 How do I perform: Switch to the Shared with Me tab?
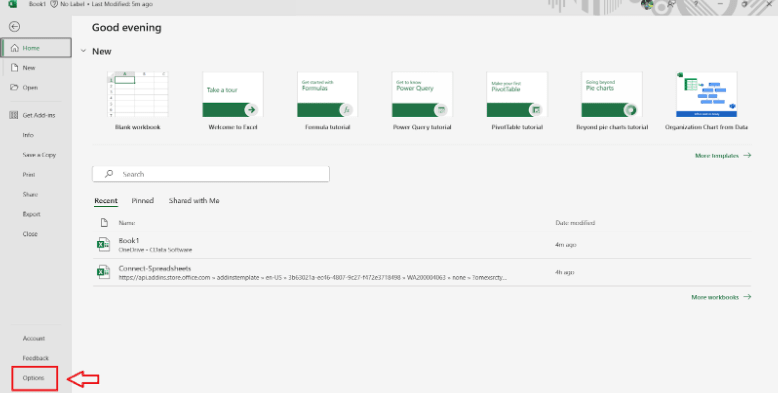[x=194, y=201]
